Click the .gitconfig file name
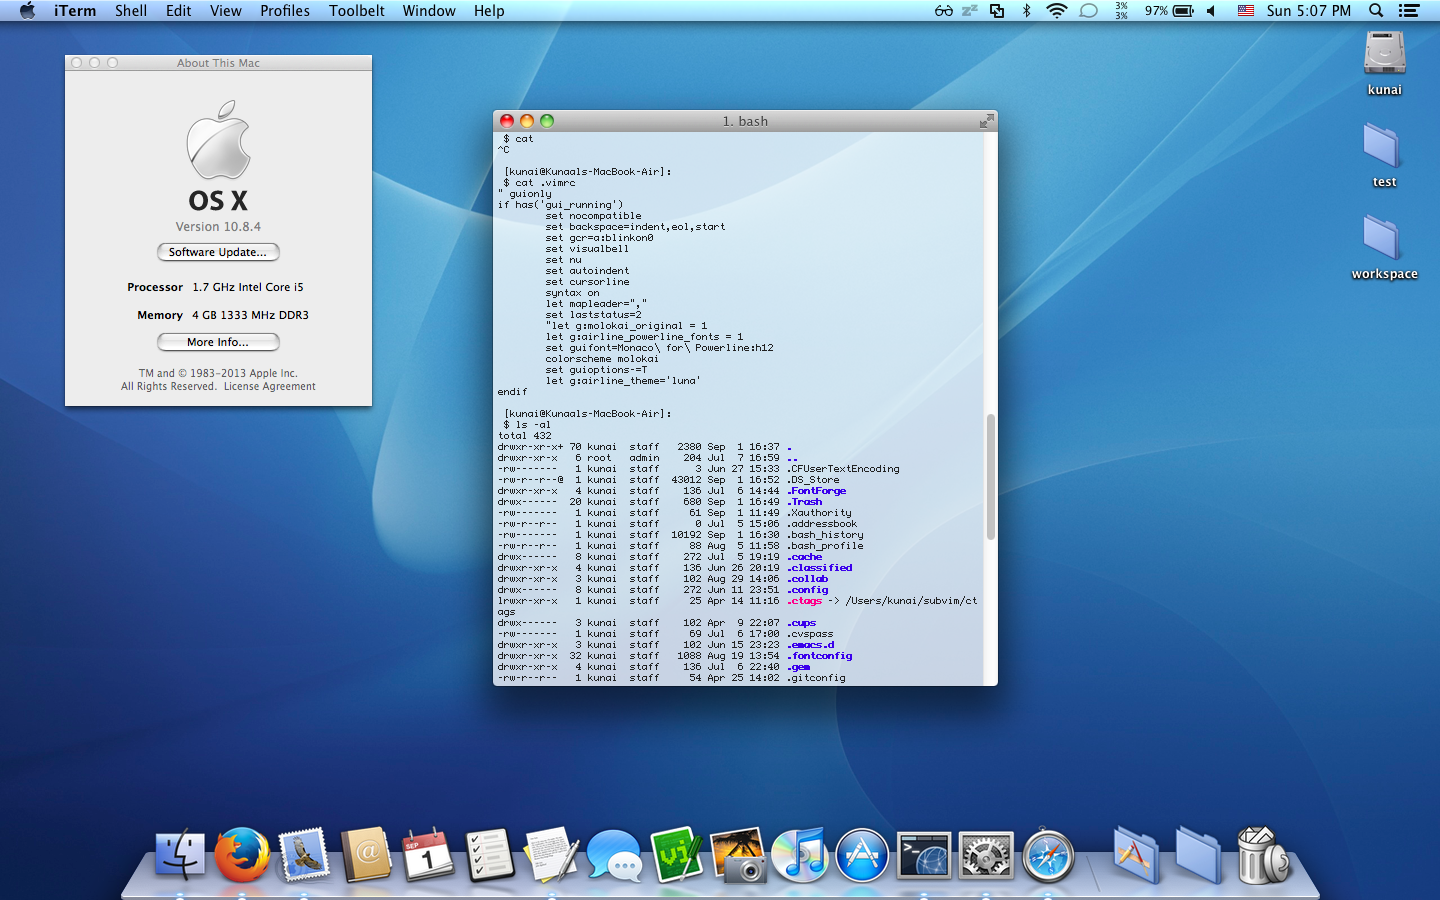 coord(816,678)
